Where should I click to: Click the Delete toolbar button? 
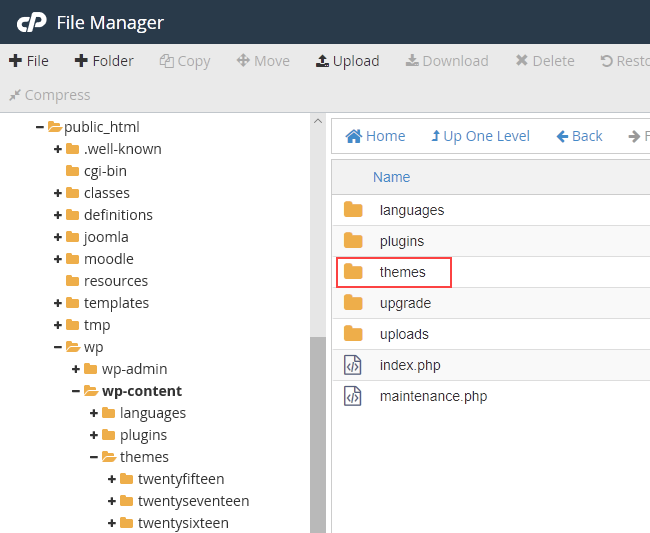click(x=545, y=61)
